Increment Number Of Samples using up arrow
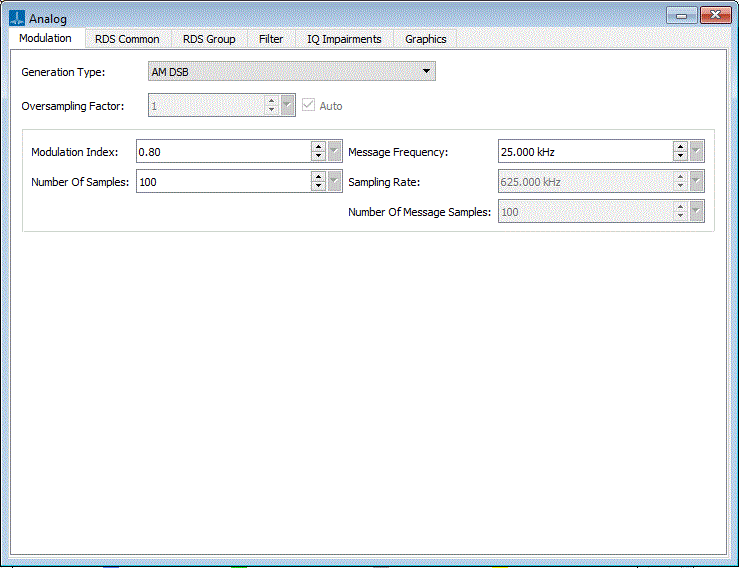Image resolution: width=739 pixels, height=568 pixels. (318, 176)
